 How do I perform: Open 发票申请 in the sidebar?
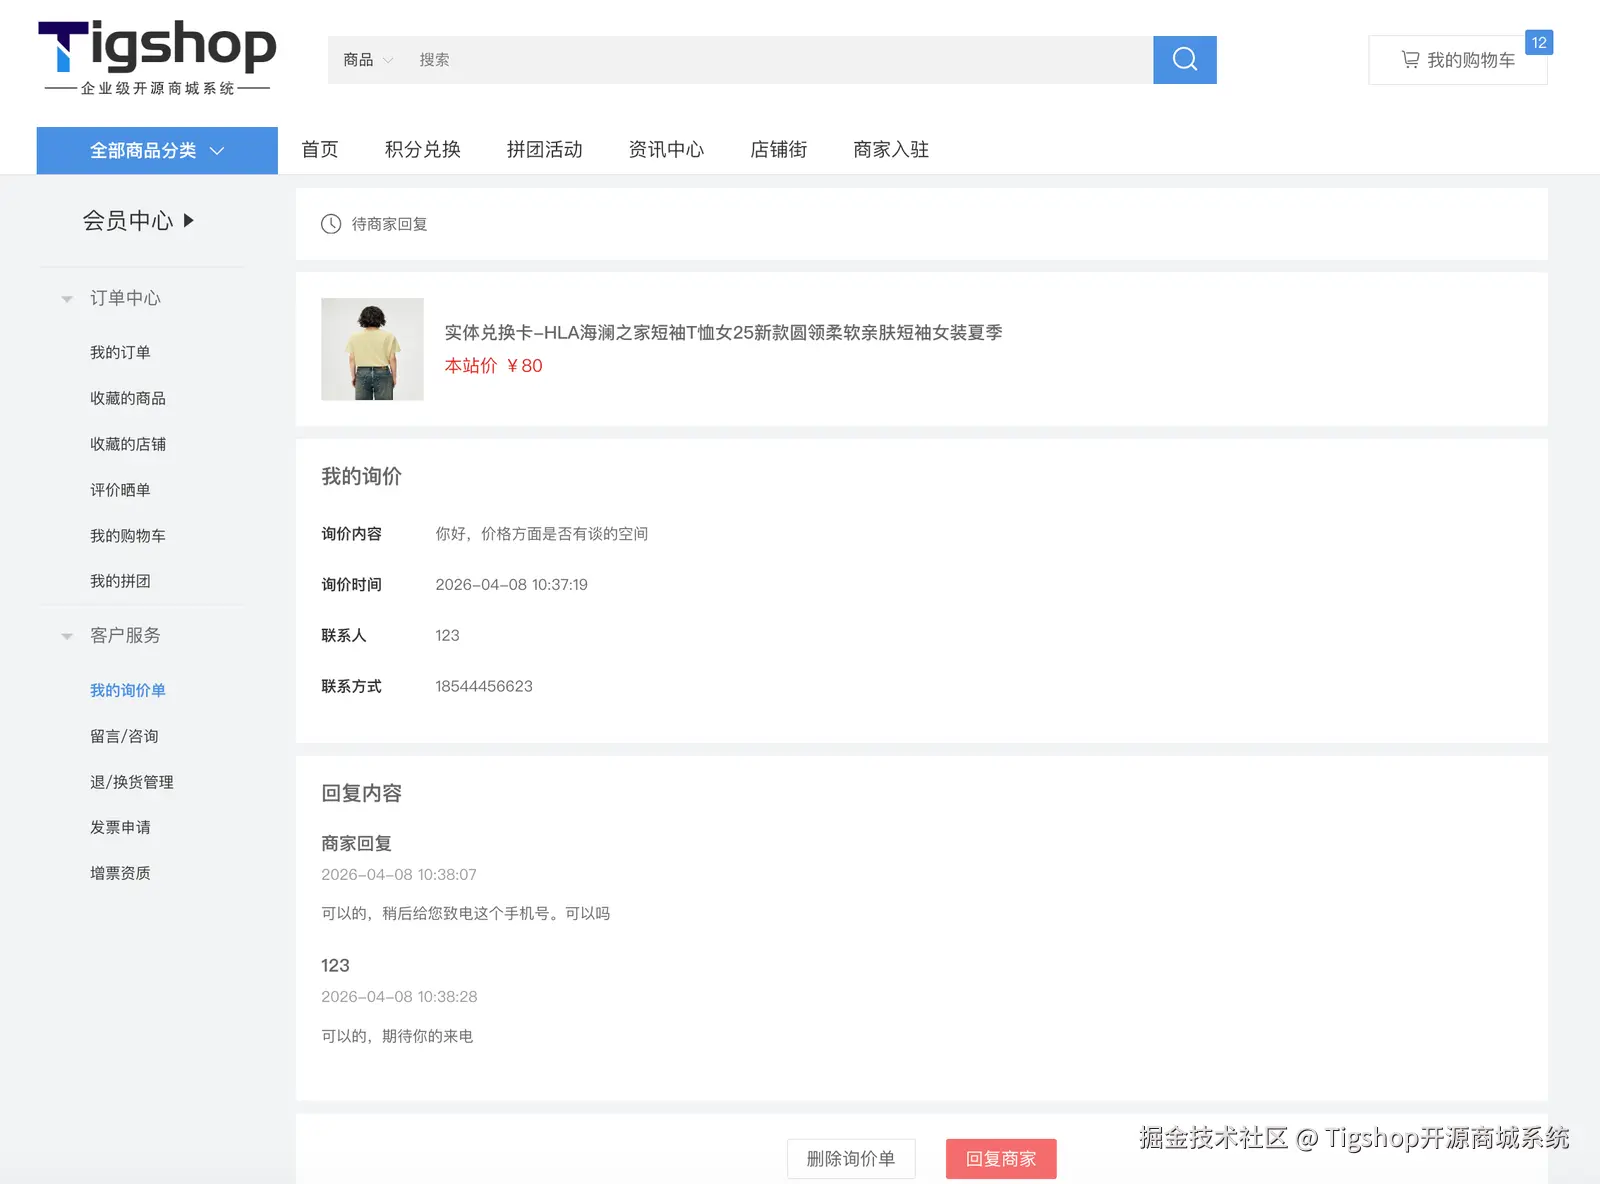[120, 827]
